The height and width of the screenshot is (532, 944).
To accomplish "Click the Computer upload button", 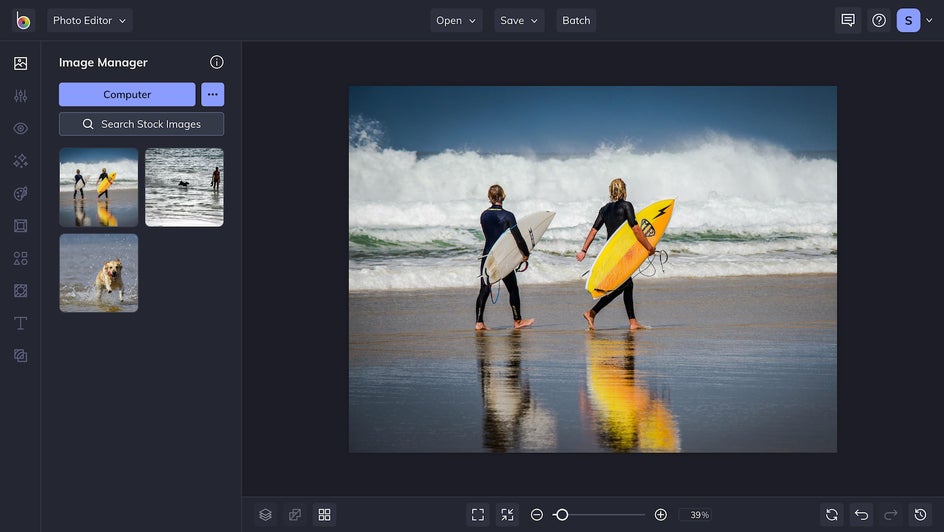I will point(127,94).
